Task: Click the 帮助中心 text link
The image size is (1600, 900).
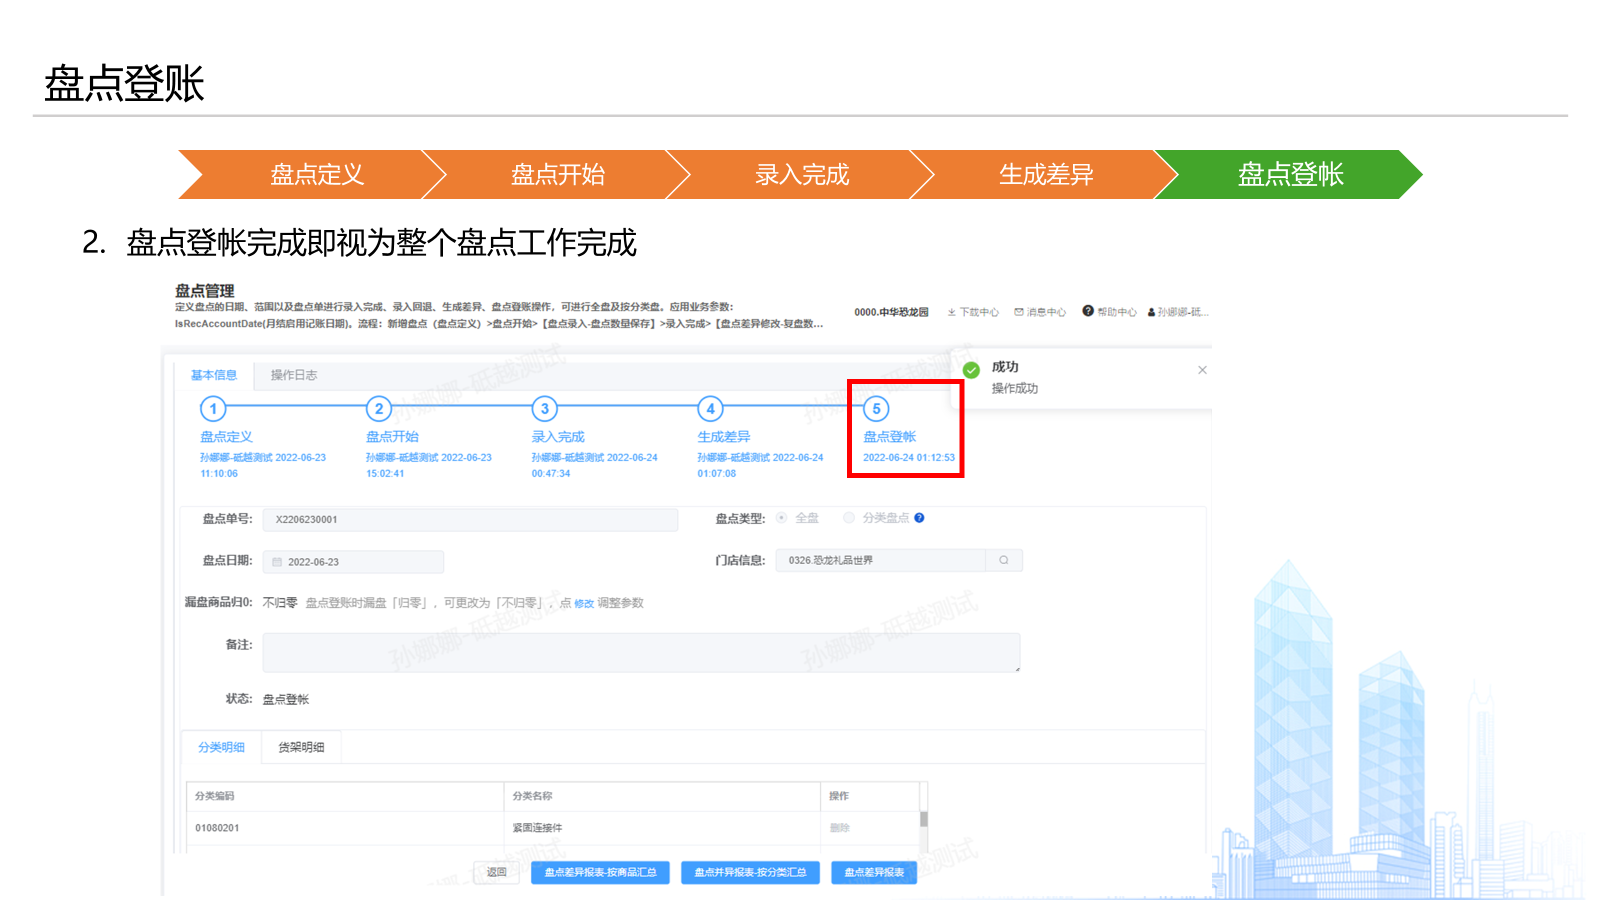Action: 1117,312
